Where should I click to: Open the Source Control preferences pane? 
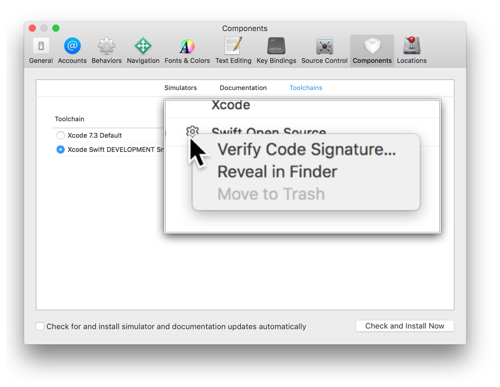click(324, 51)
